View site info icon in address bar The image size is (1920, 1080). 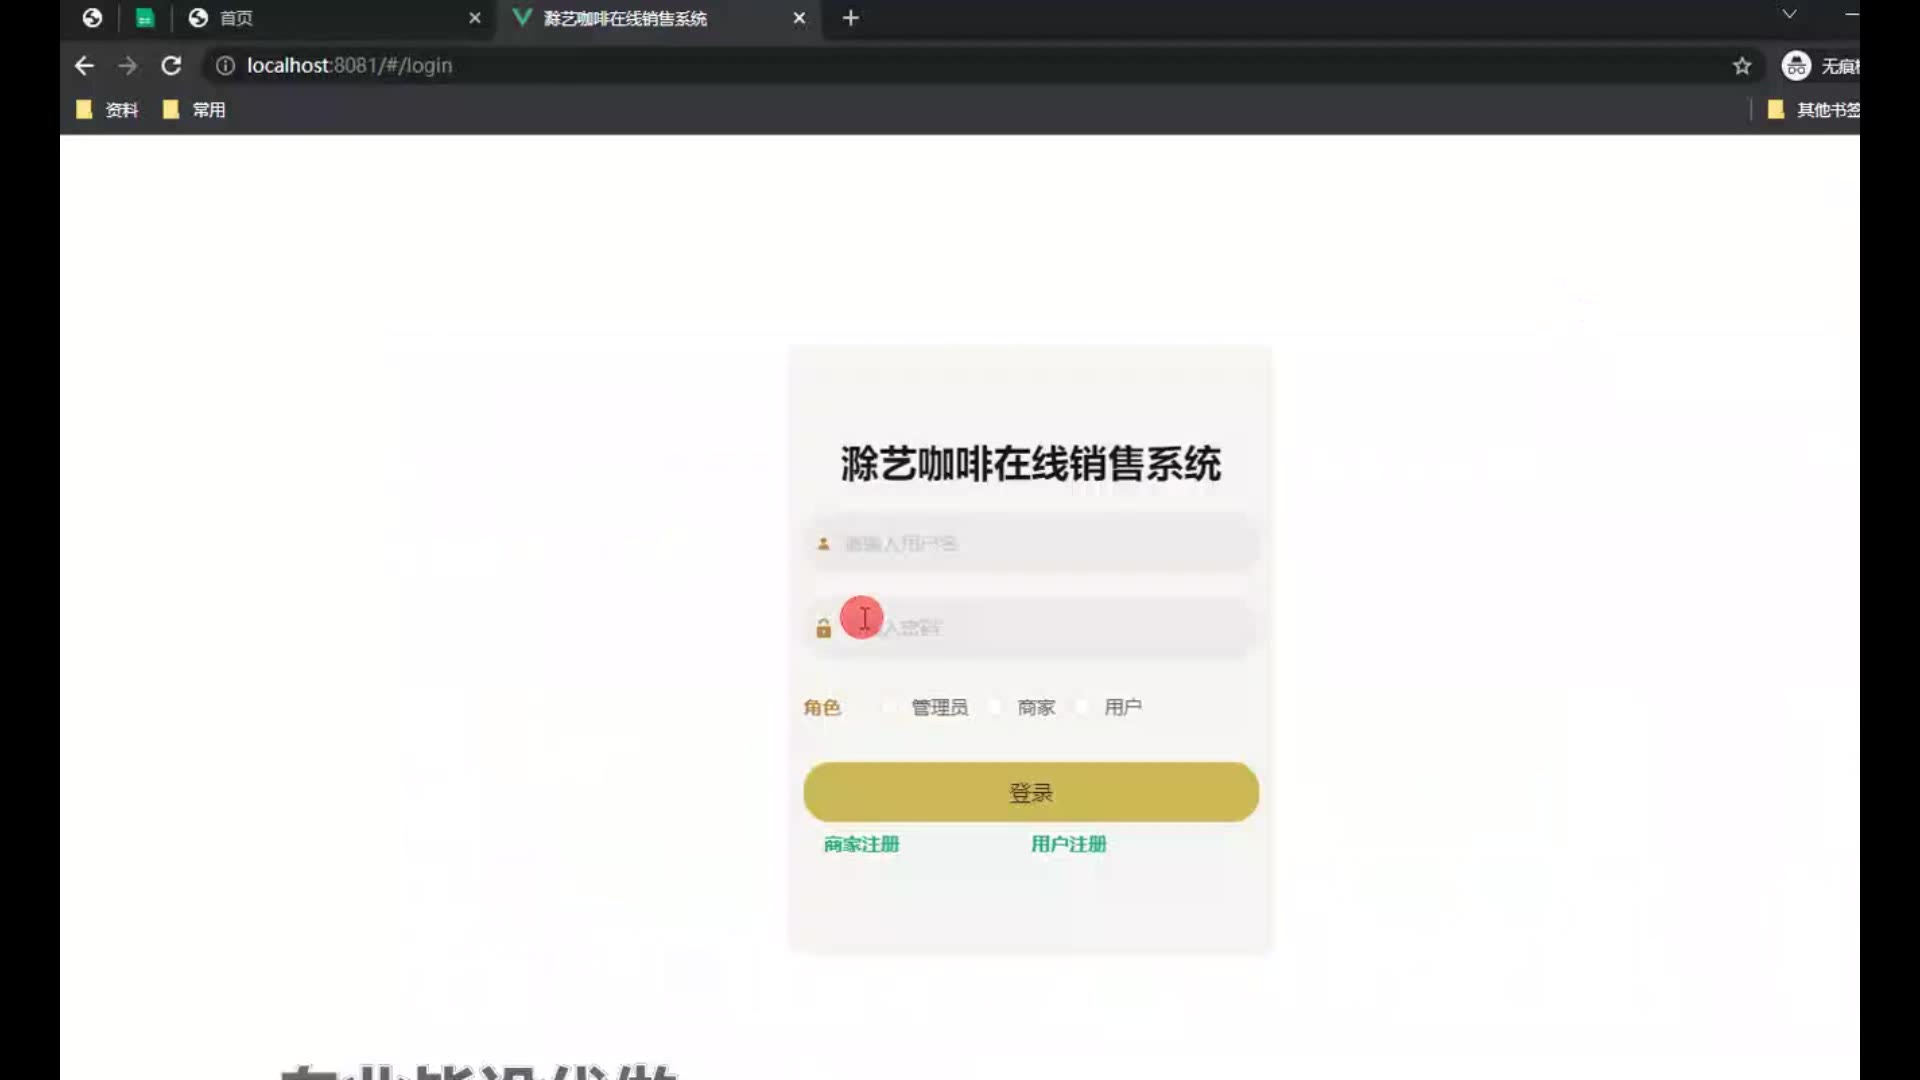click(x=225, y=66)
